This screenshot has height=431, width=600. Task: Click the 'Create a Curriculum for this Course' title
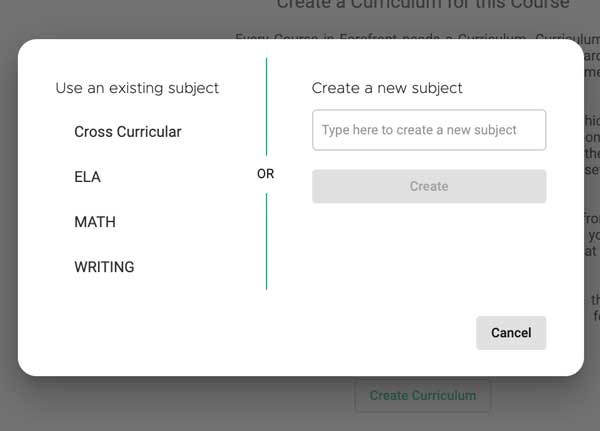coord(423,5)
